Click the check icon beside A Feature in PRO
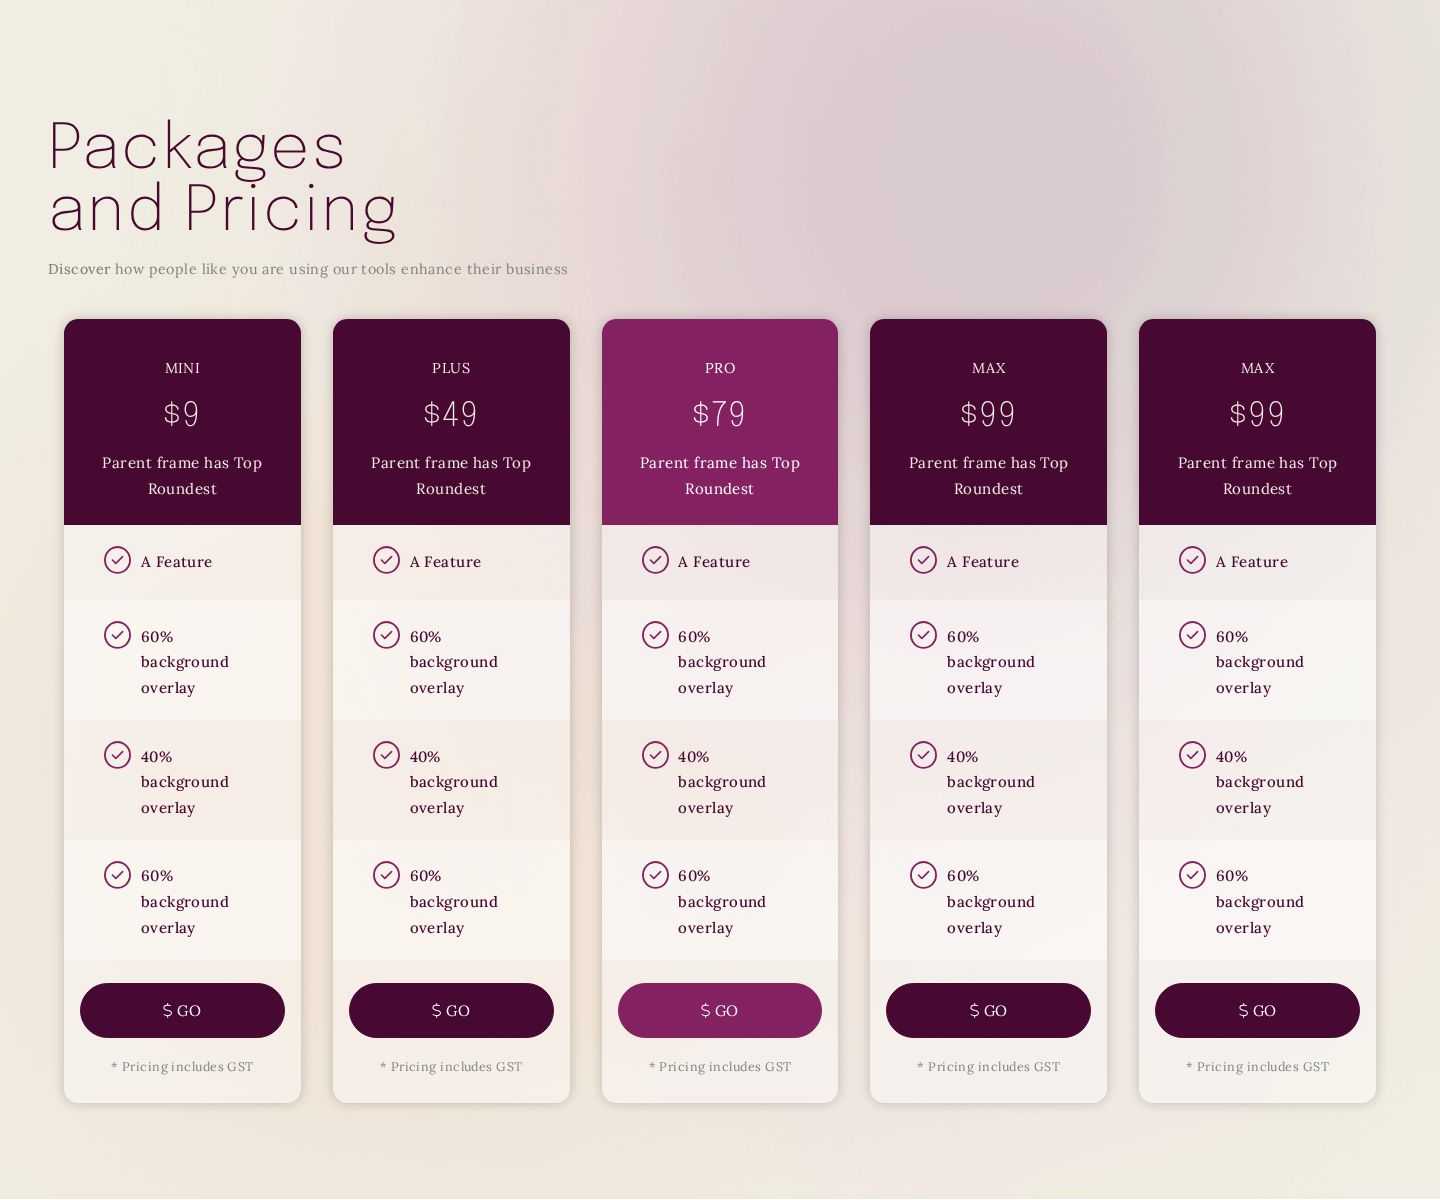1440x1200 pixels. coord(655,560)
